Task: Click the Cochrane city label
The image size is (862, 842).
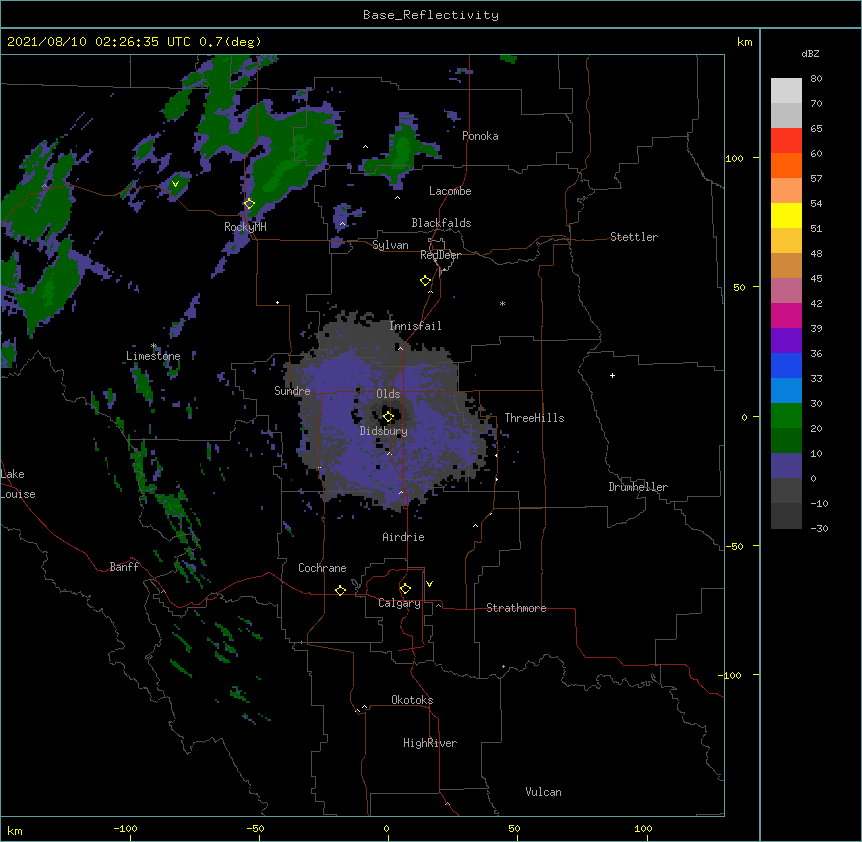Action: [322, 568]
